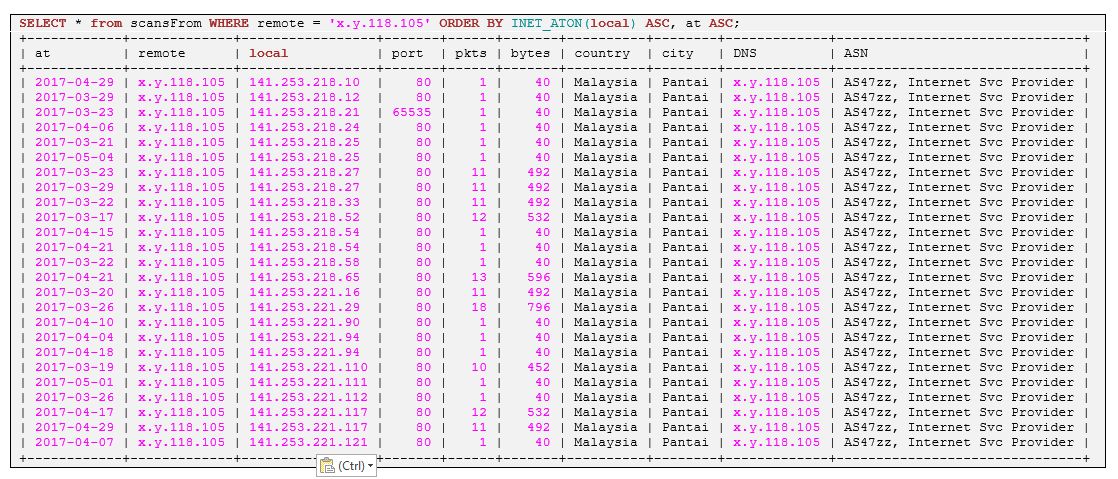Screen dimensions: 1118x479
Task: Click local address 141.253.218.58
Action: 304,262
